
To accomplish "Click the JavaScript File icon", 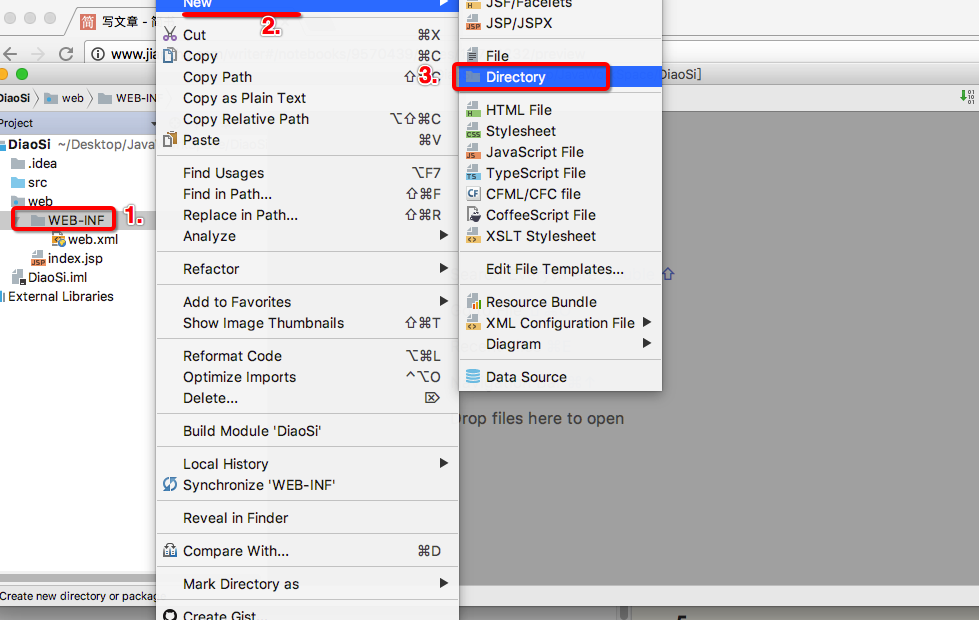I will [473, 152].
